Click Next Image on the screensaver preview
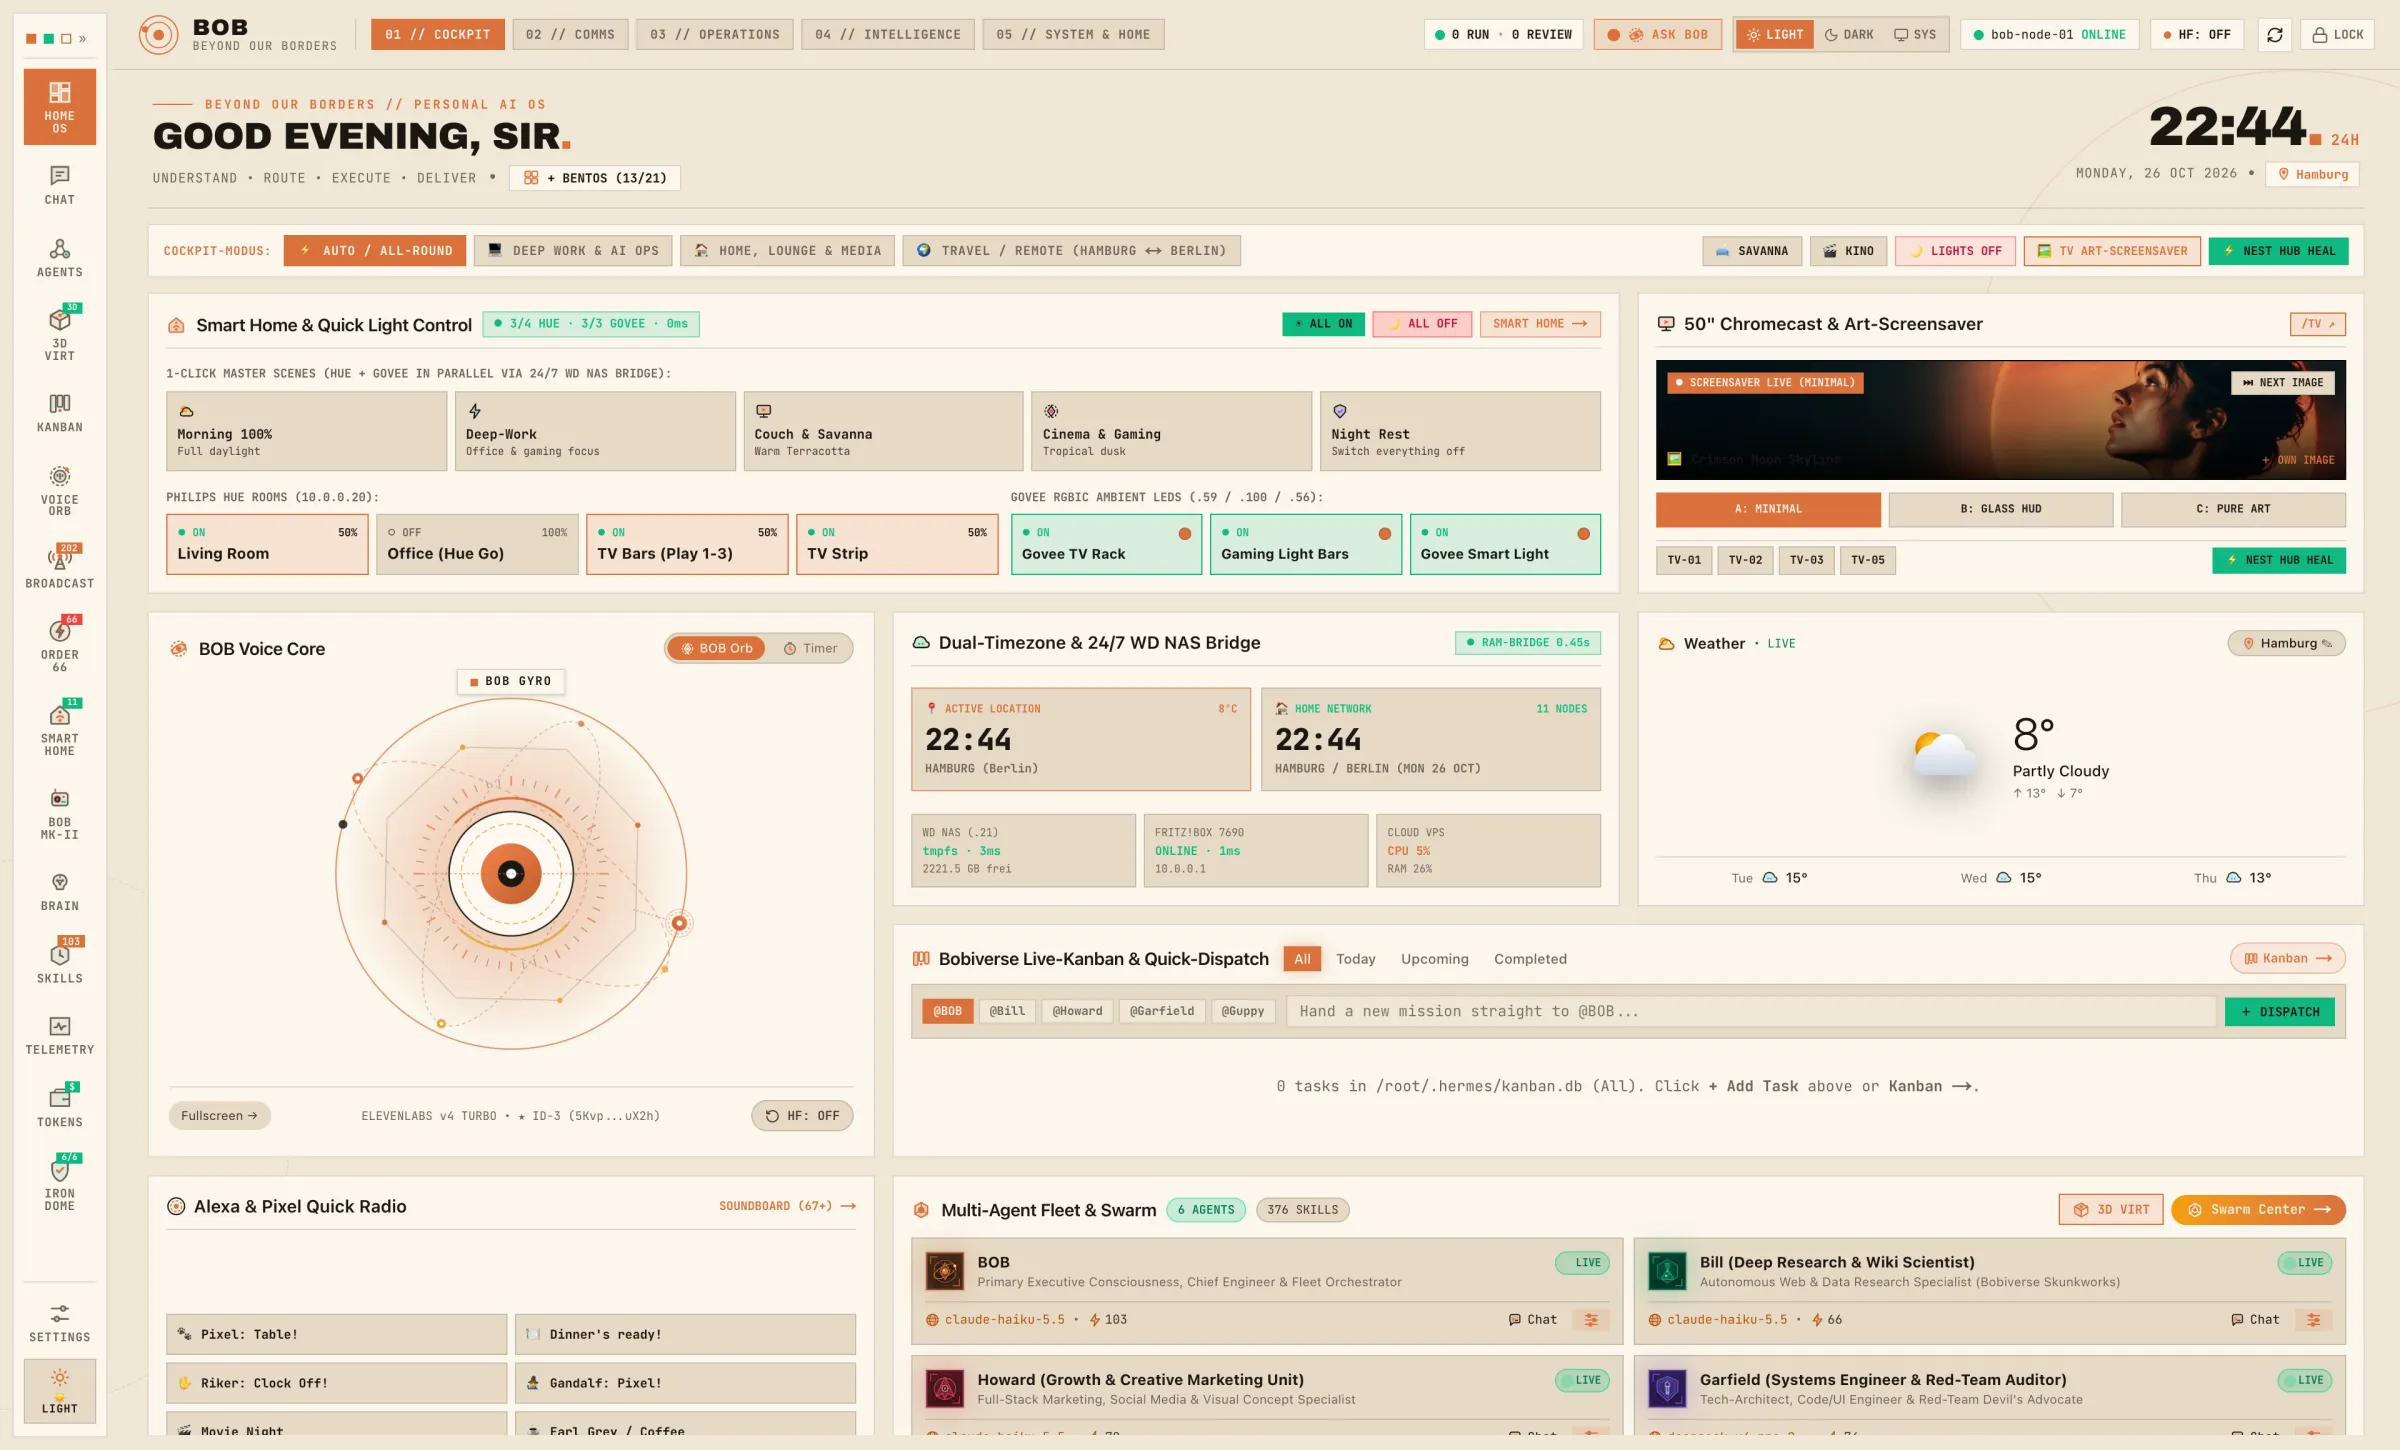Image resolution: width=2400 pixels, height=1450 pixels. (x=2282, y=383)
